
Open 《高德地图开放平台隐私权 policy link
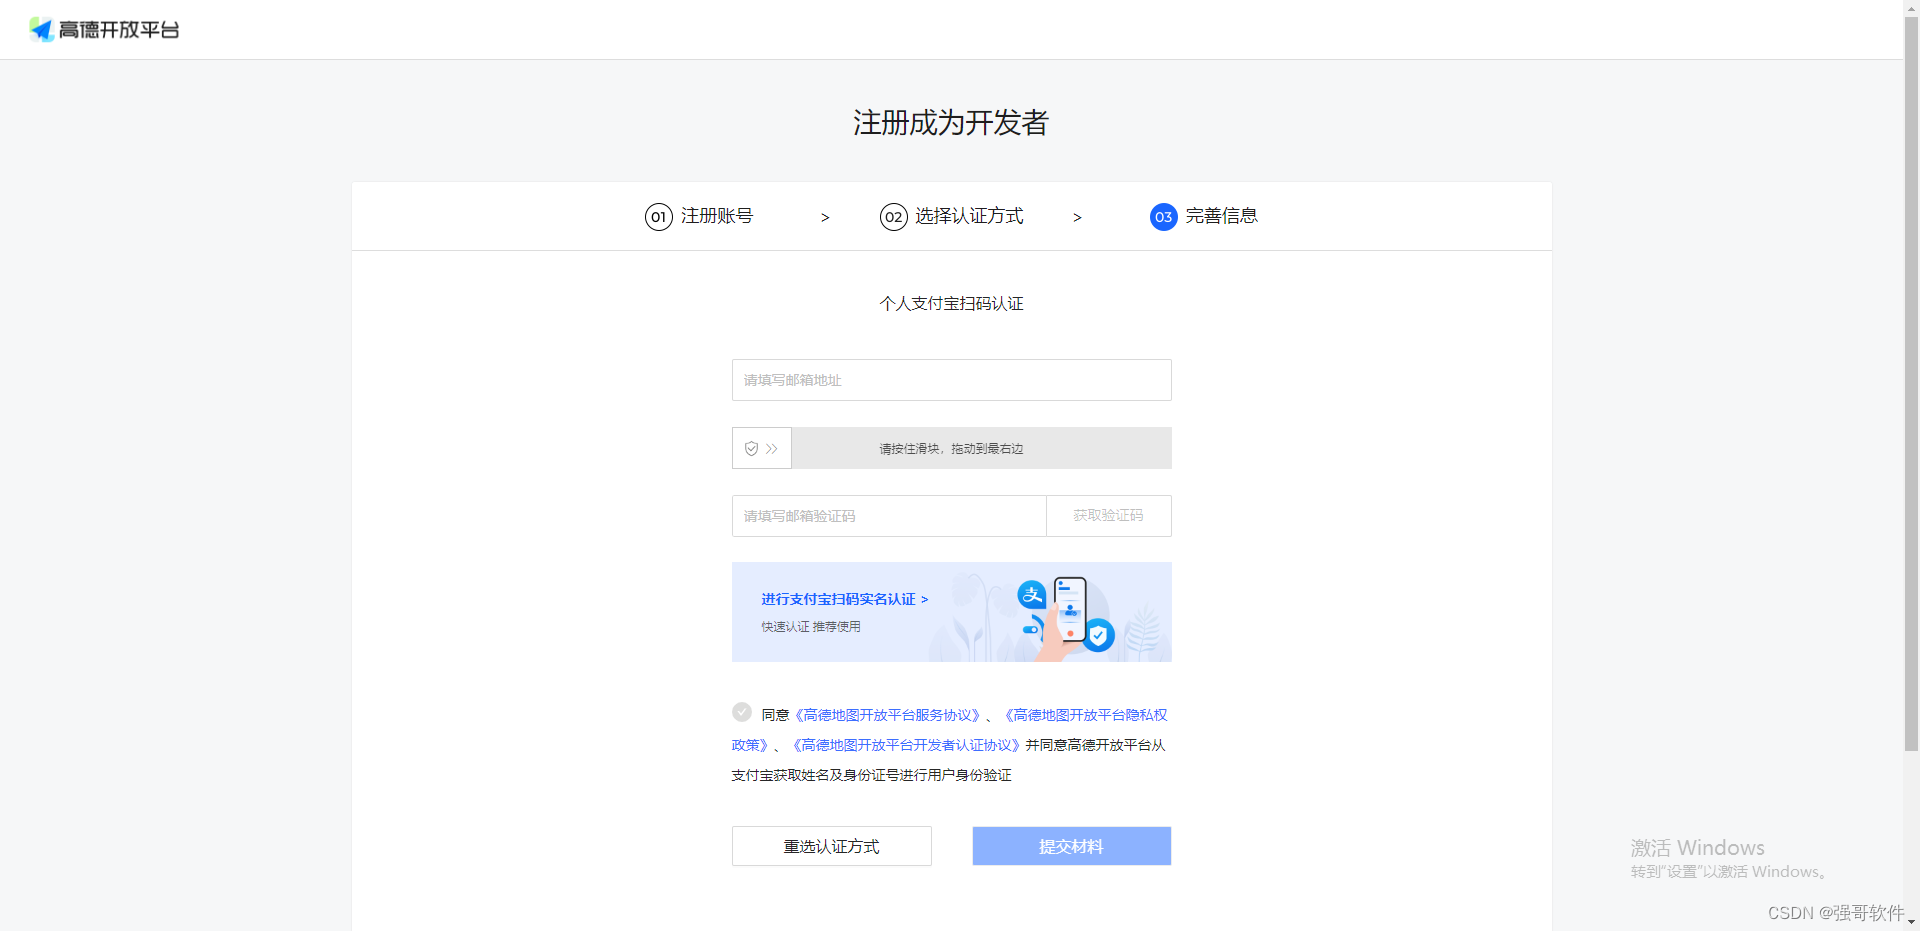(1084, 715)
